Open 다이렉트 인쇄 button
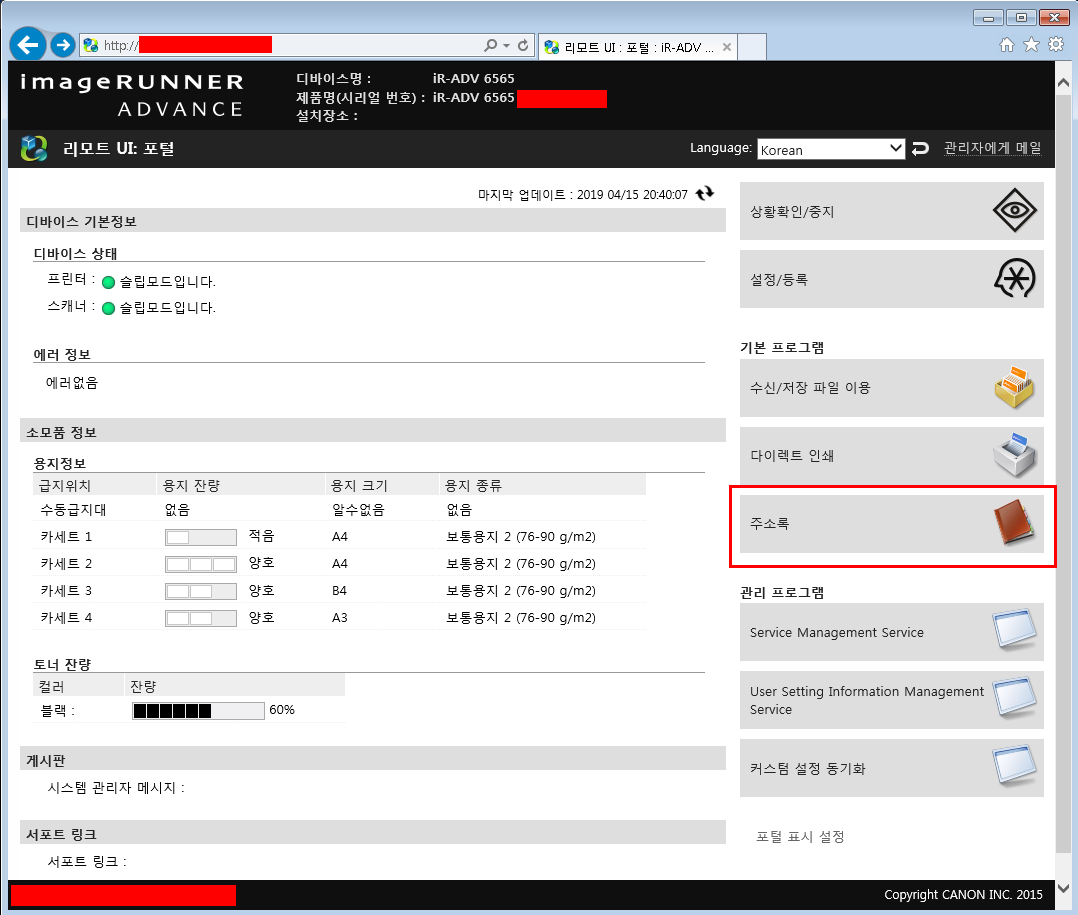Viewport: 1078px width, 915px height. point(892,456)
